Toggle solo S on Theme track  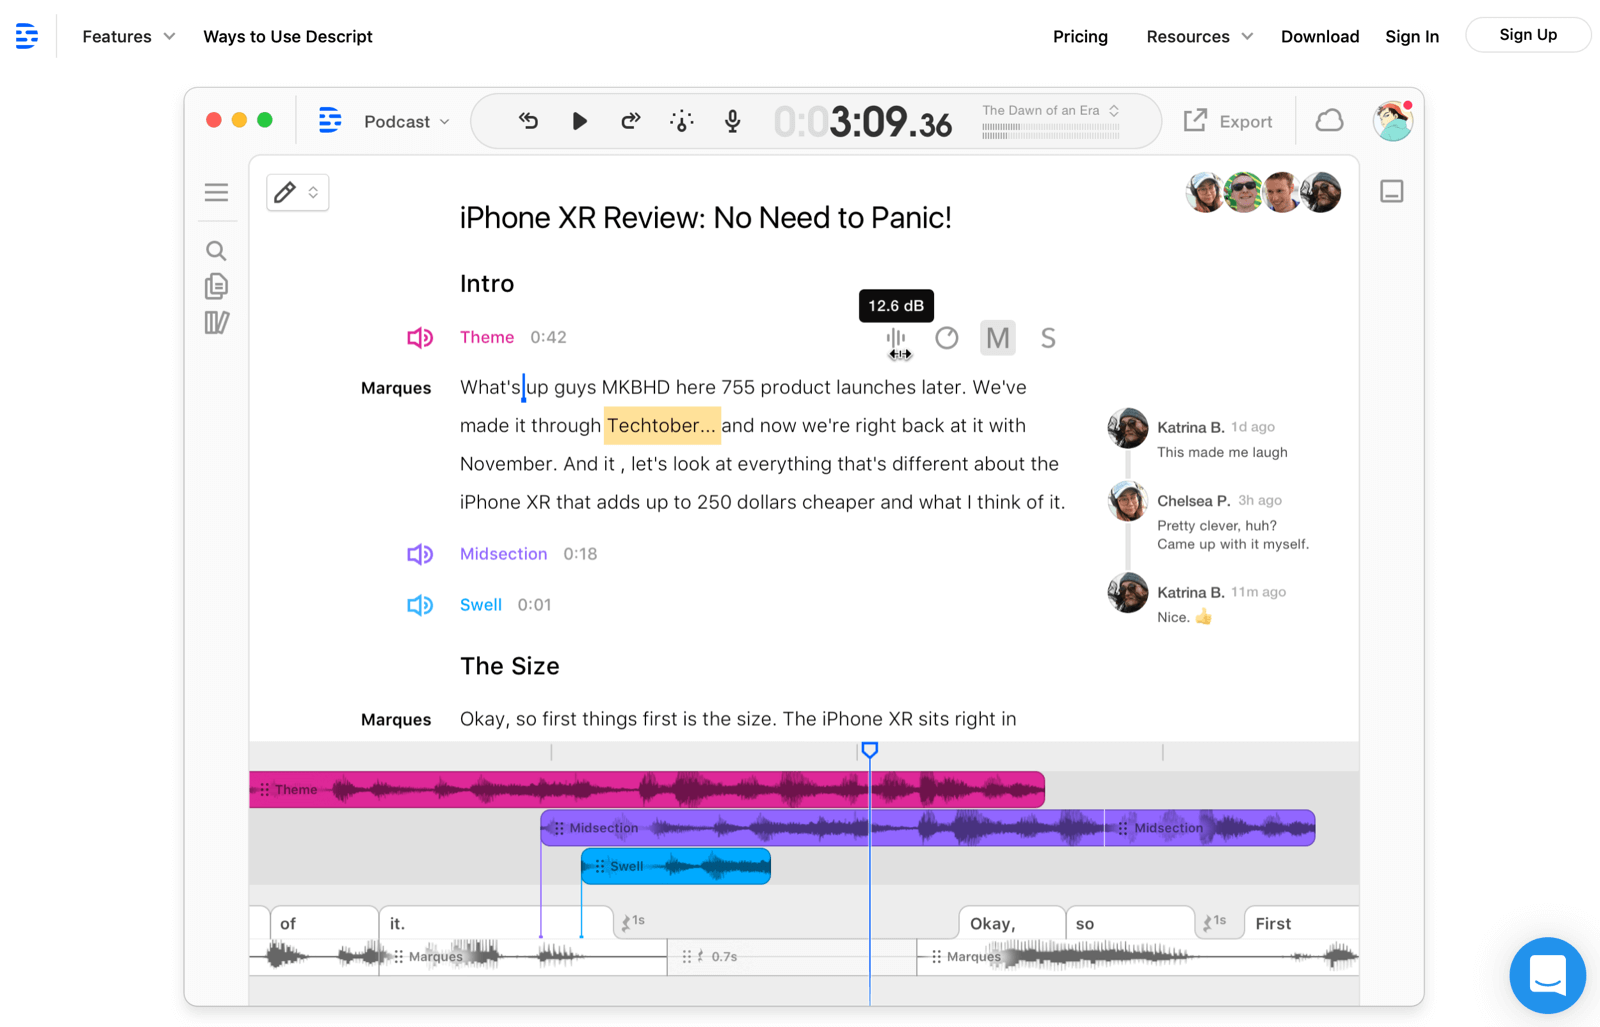click(1048, 338)
